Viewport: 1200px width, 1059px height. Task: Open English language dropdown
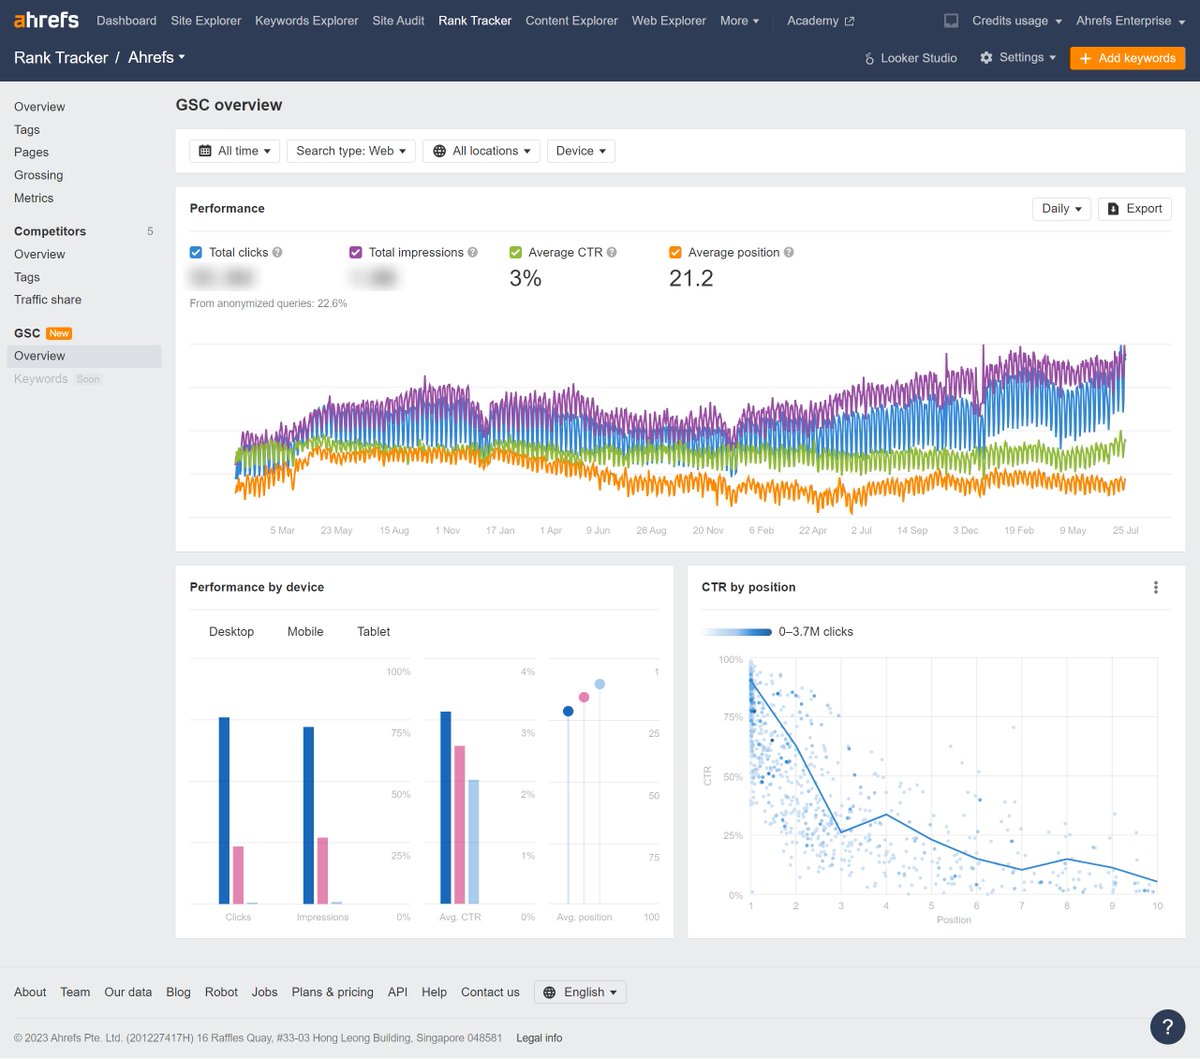[580, 992]
